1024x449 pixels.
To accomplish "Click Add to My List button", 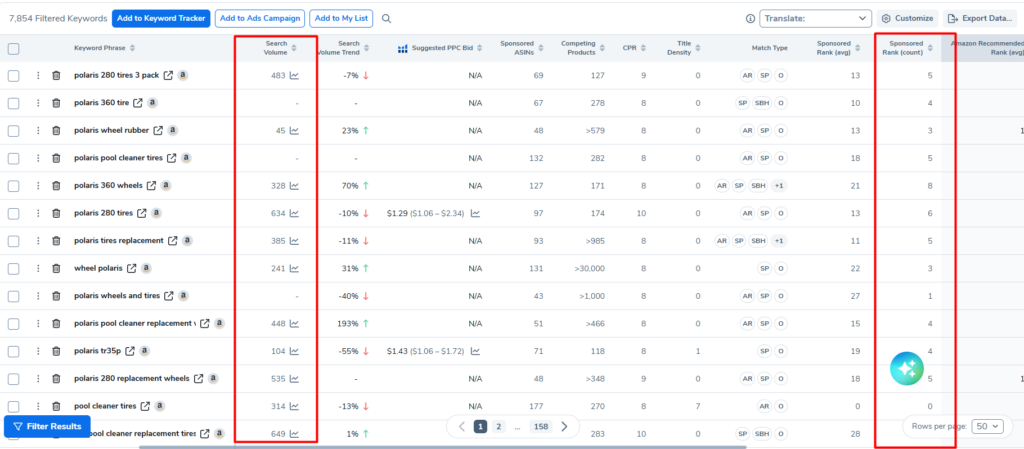I will [x=341, y=18].
